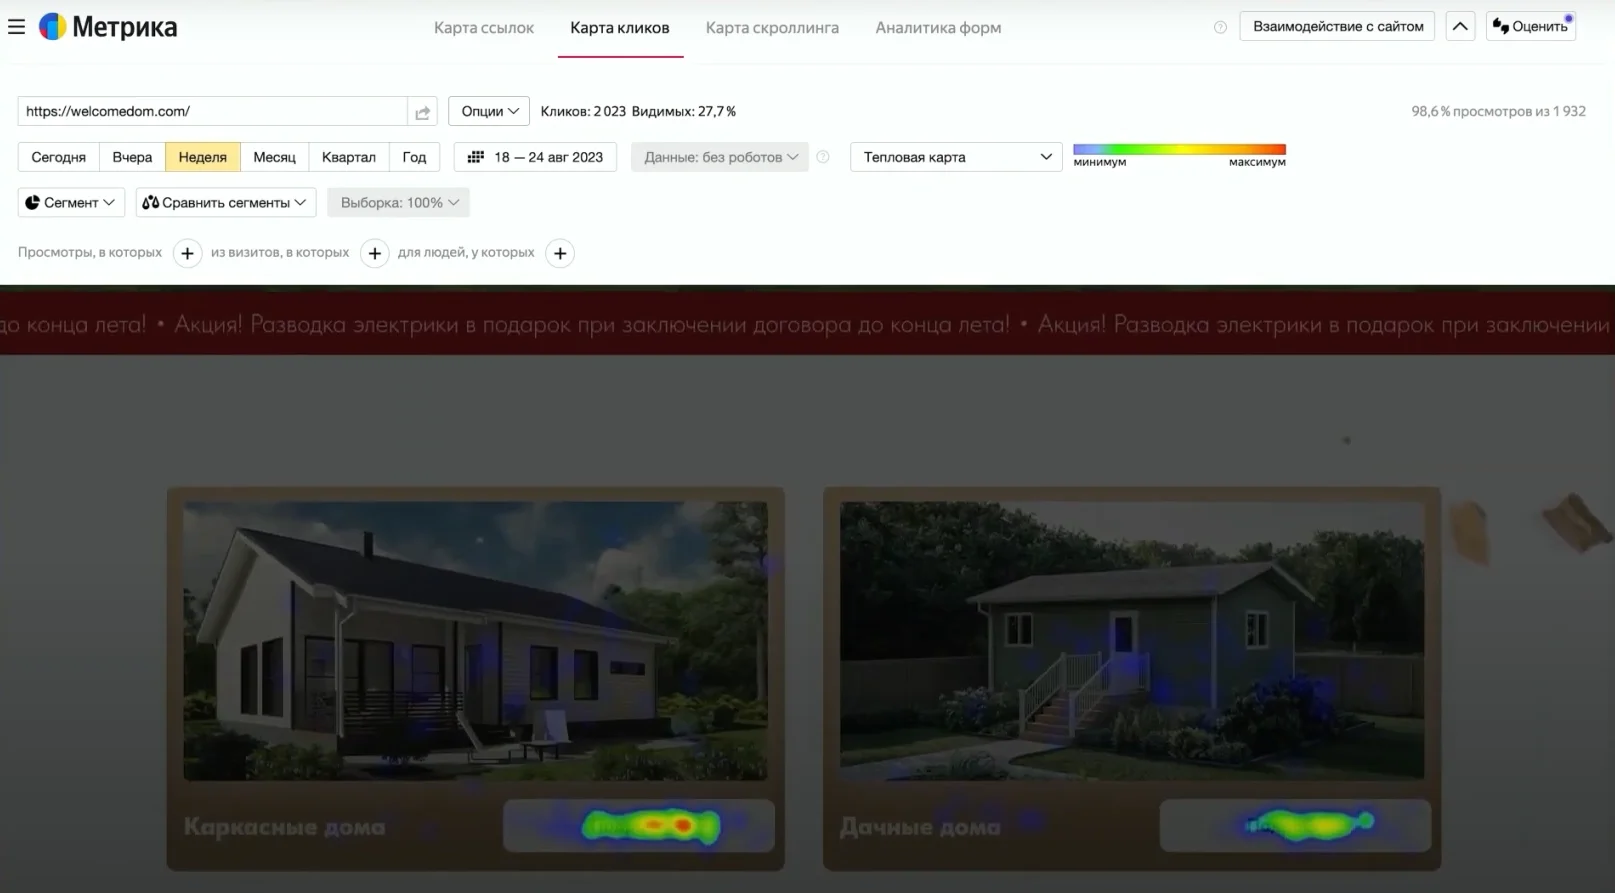The width and height of the screenshot is (1615, 893).
Task: Click the Дачные дома house image
Action: click(x=1132, y=640)
